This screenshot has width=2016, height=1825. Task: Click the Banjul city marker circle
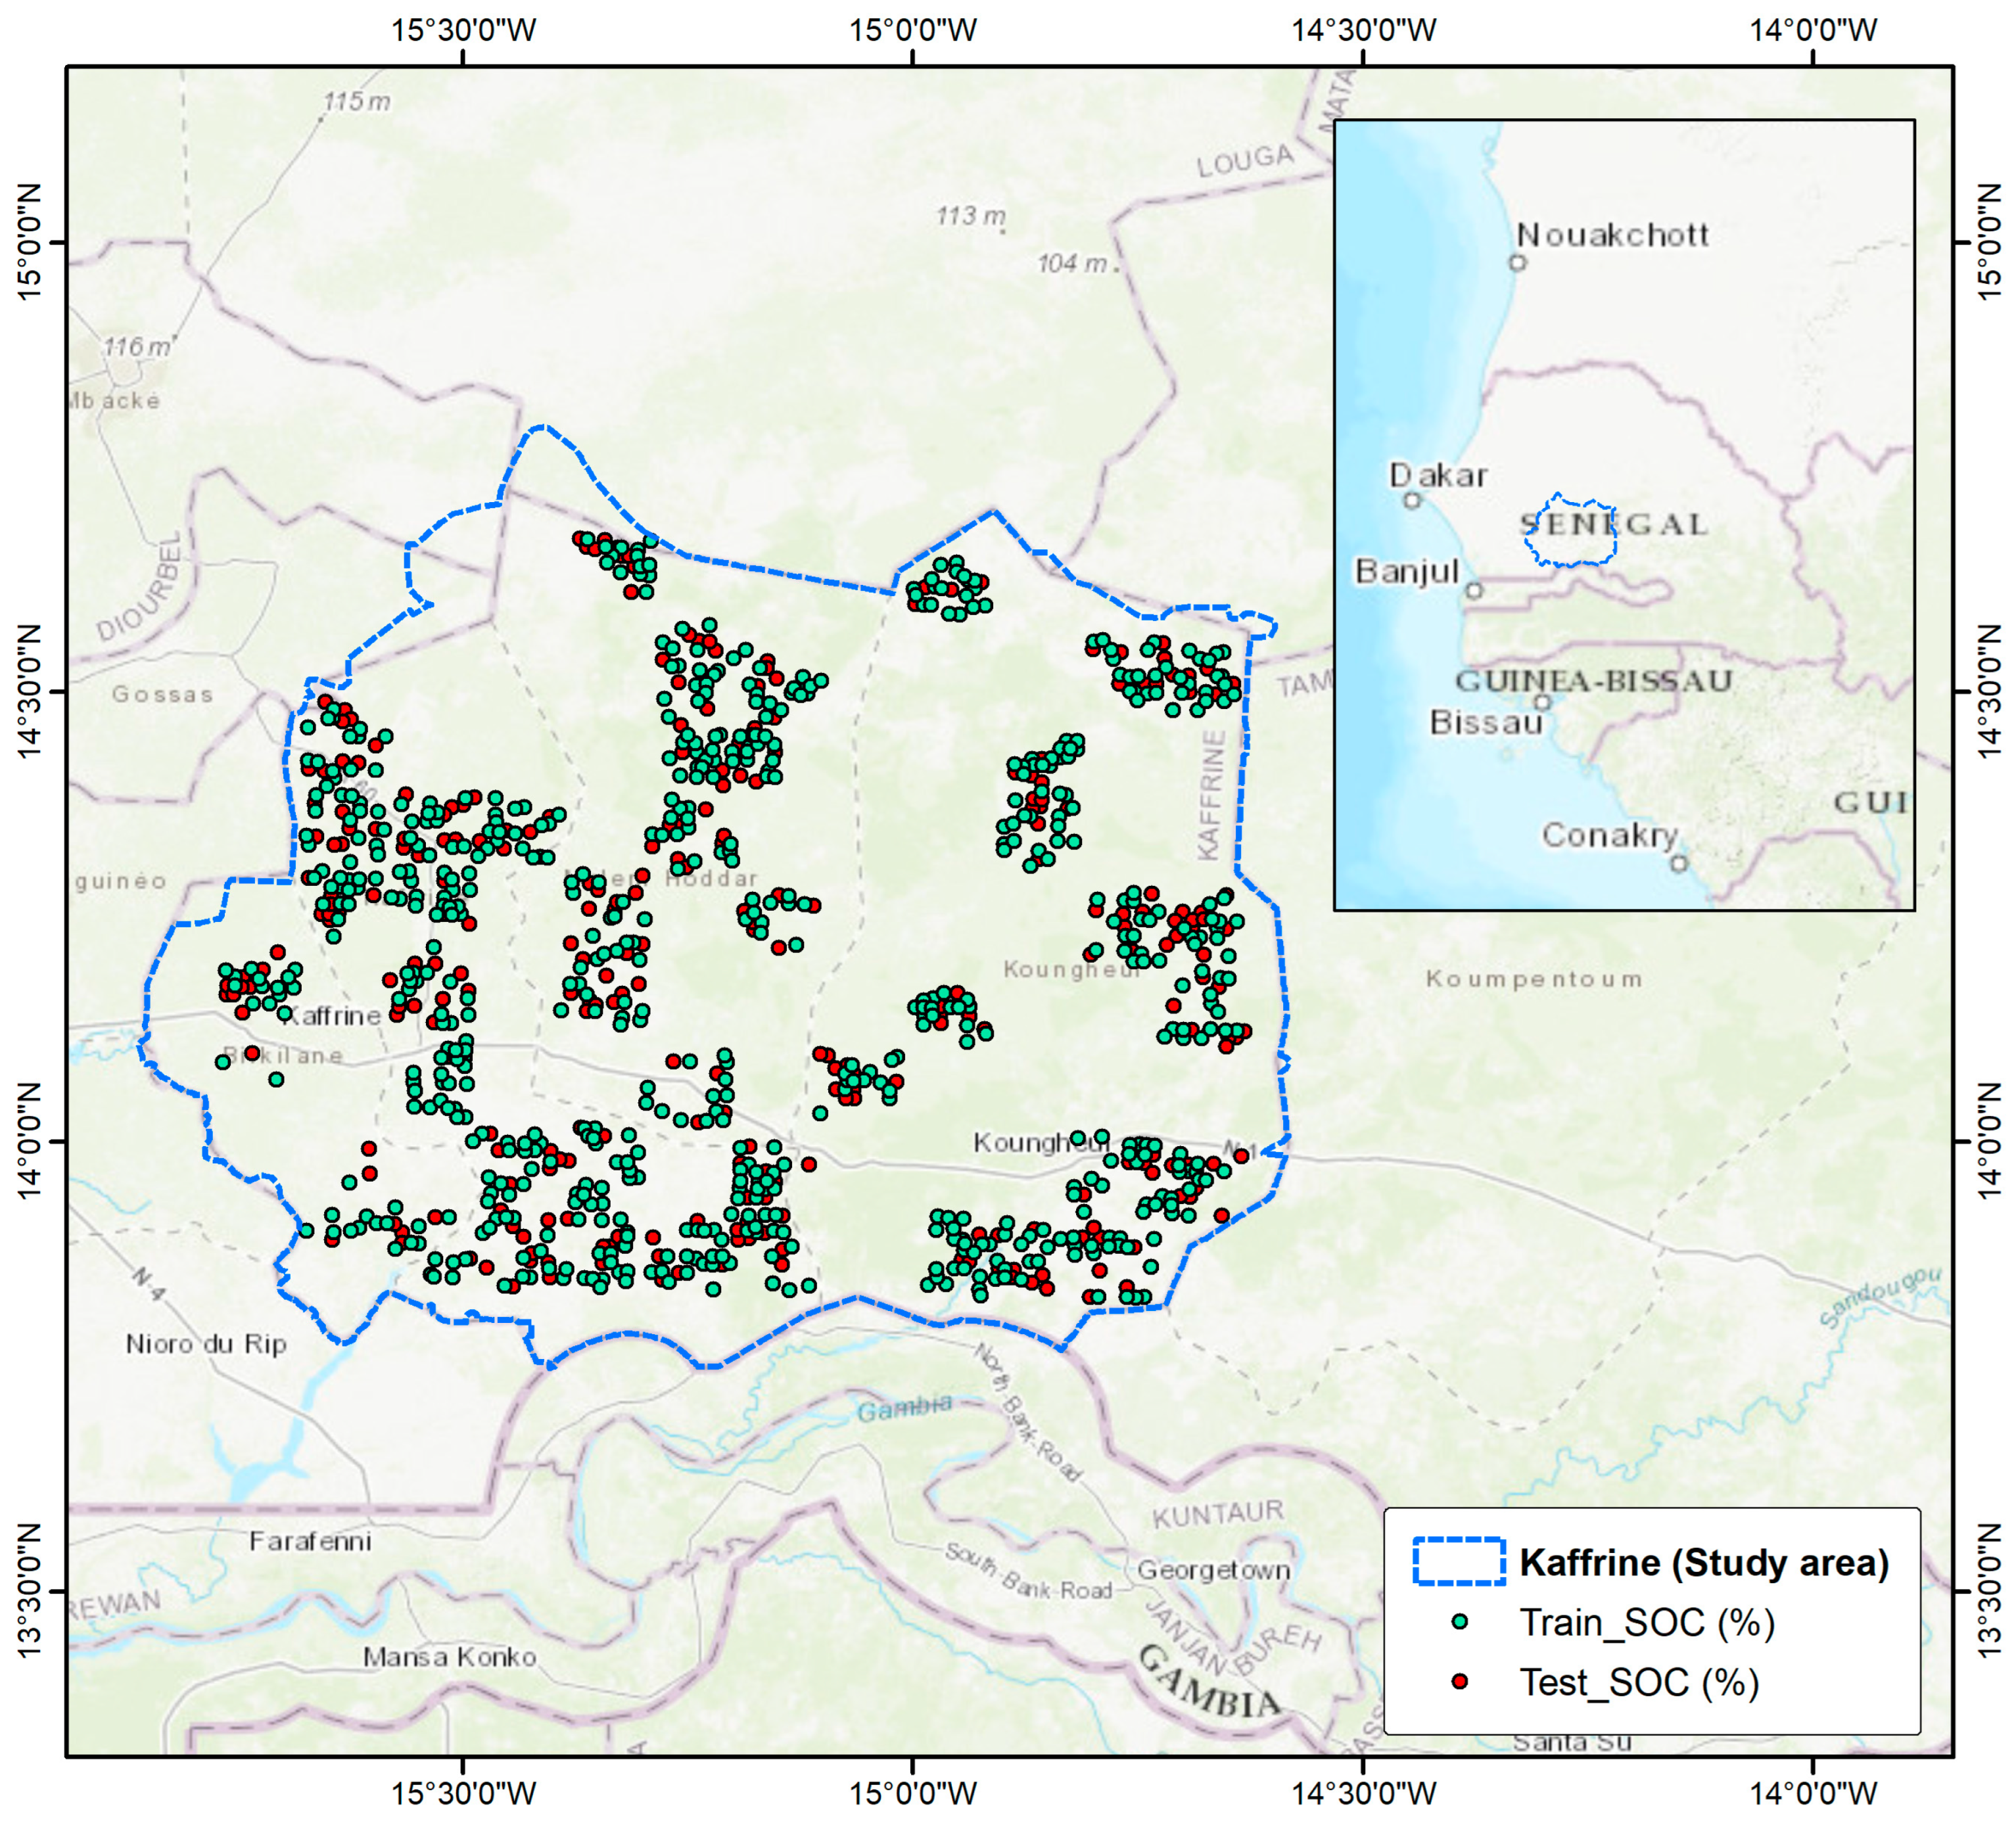pyautogui.click(x=1474, y=591)
